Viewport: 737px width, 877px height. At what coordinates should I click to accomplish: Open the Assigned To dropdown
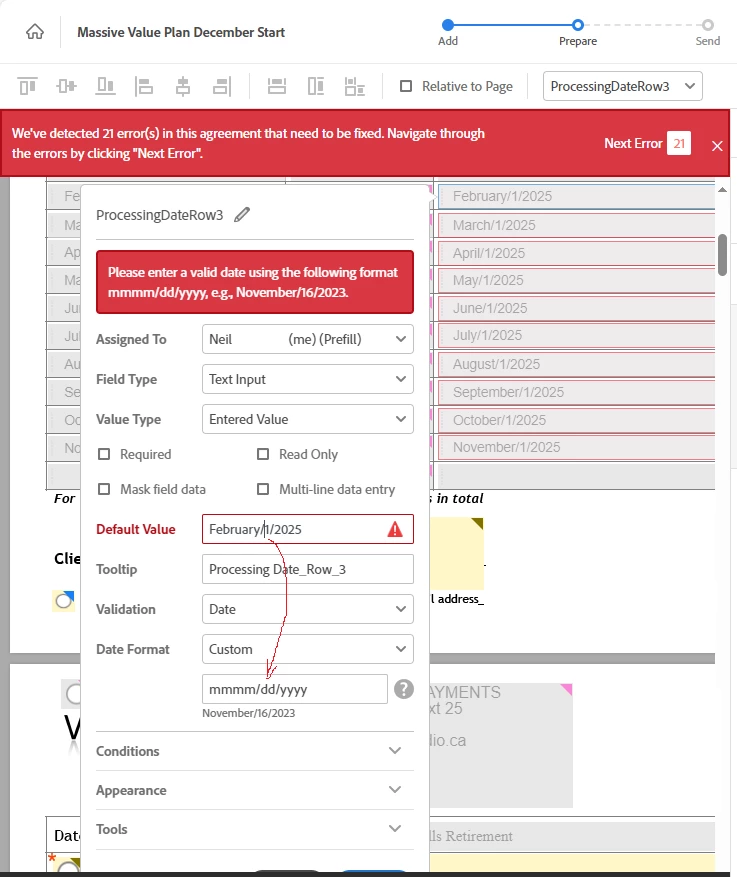point(308,339)
